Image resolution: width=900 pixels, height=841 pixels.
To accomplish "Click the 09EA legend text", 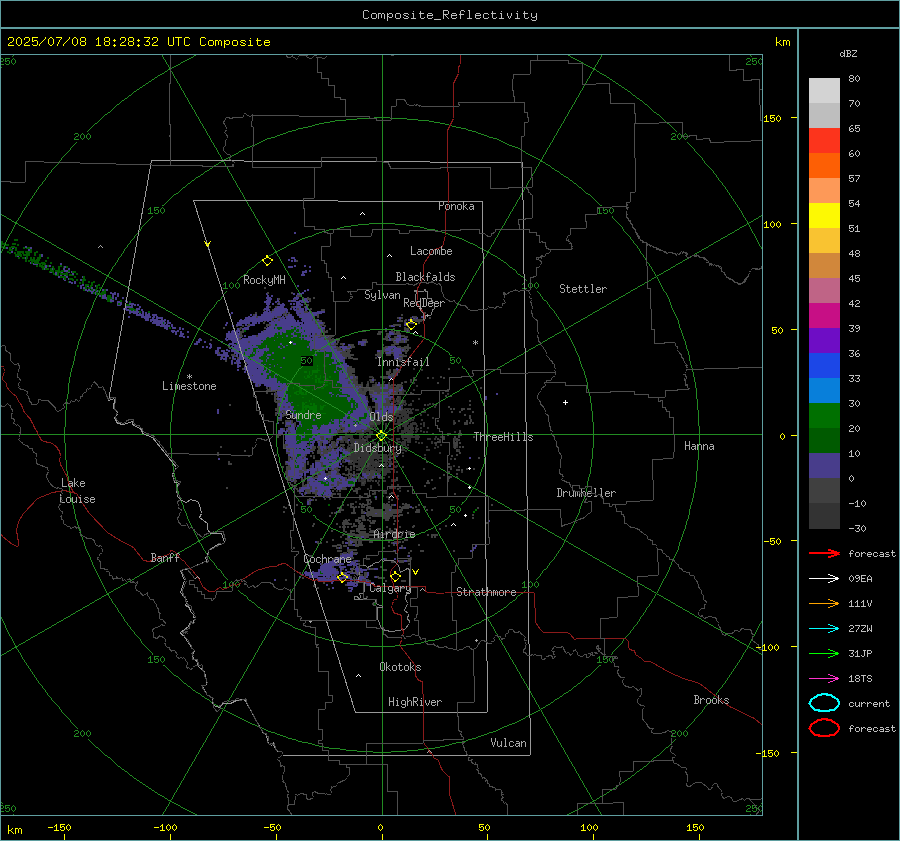I will pos(860,579).
